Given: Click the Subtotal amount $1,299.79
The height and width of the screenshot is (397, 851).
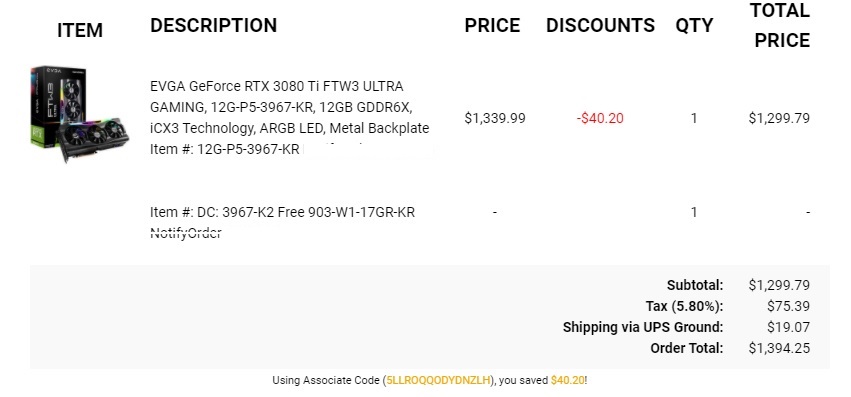Looking at the screenshot, I should pos(779,285).
